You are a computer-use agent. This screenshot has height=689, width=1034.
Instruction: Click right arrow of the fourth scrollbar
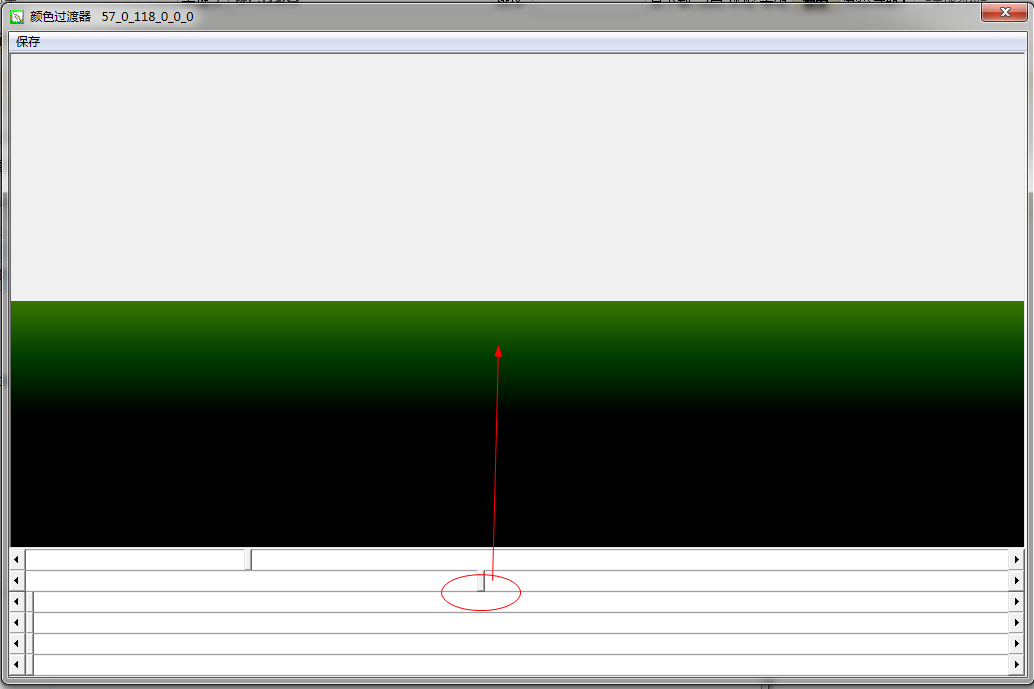1016,622
